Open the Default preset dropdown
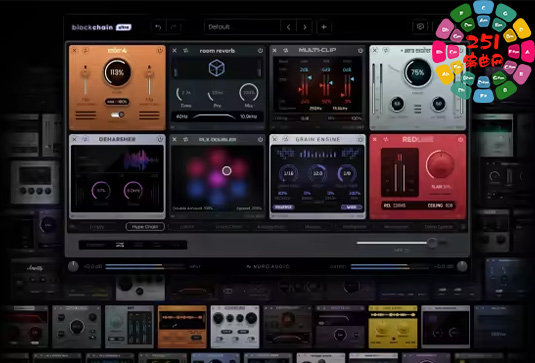Screen dimensions: 535x363 [x=242, y=27]
